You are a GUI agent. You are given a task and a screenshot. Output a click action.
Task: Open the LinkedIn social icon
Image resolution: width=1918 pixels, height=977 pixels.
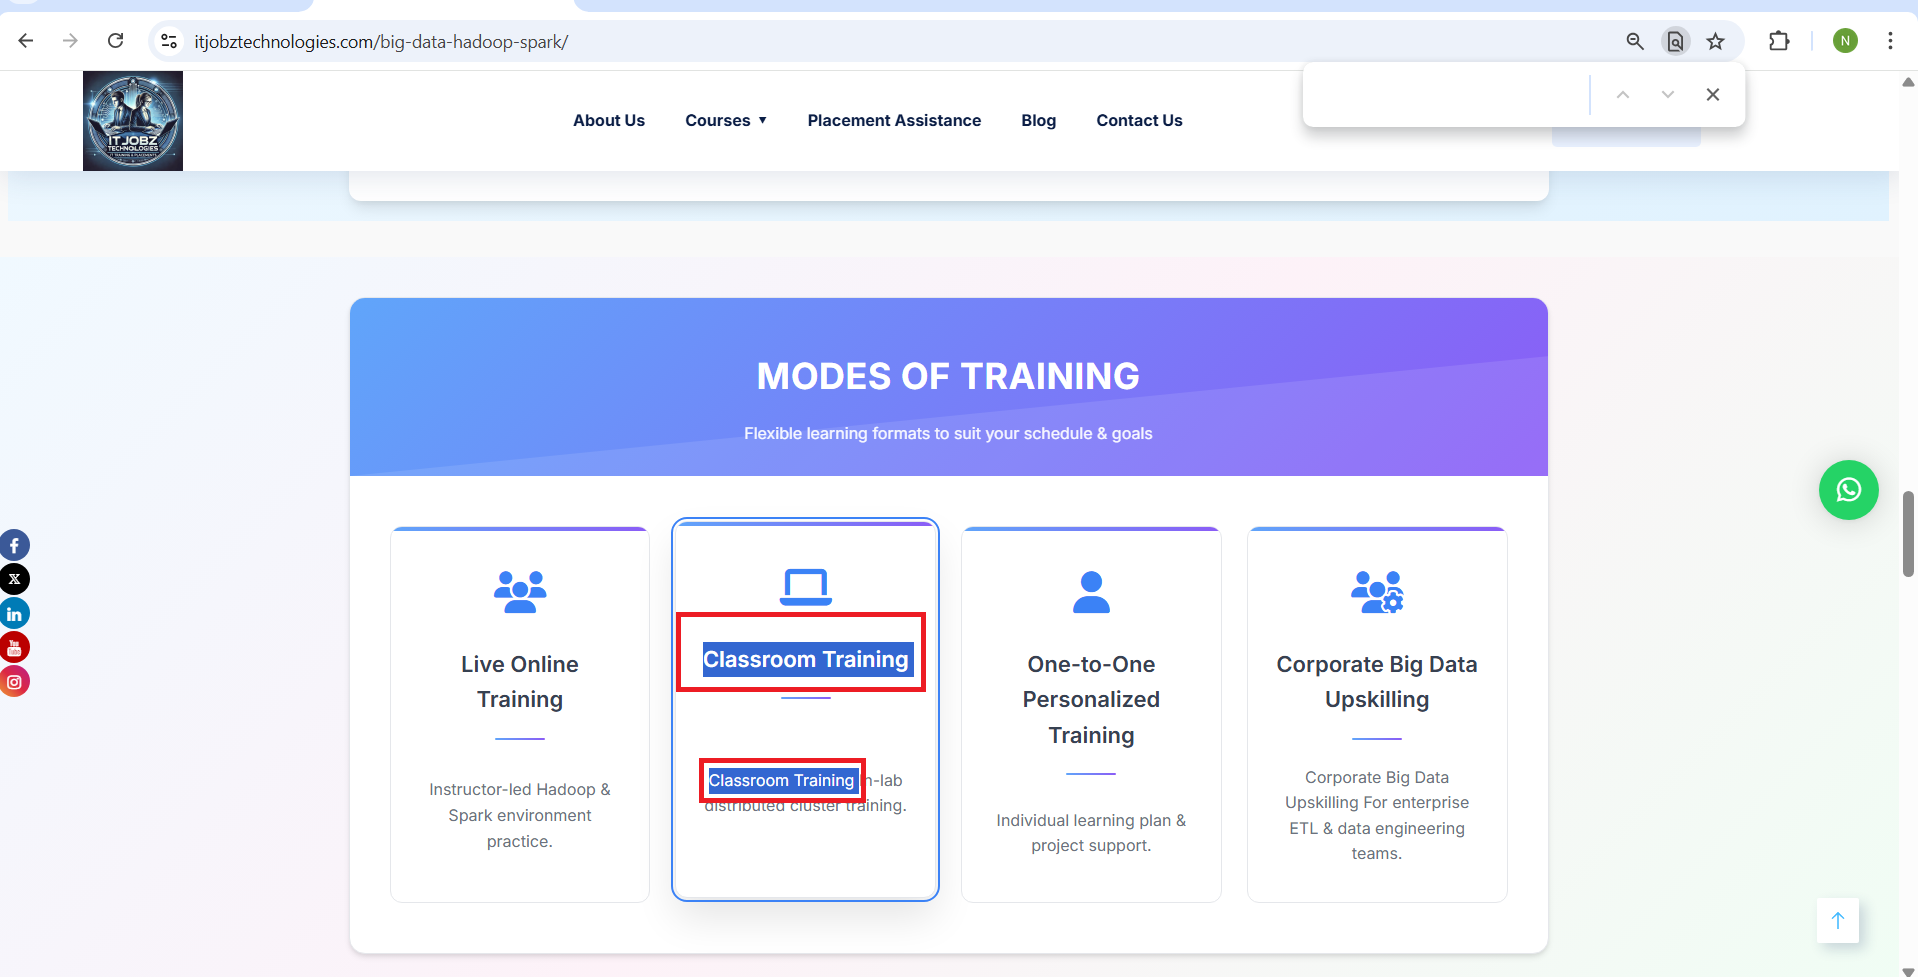(x=14, y=614)
